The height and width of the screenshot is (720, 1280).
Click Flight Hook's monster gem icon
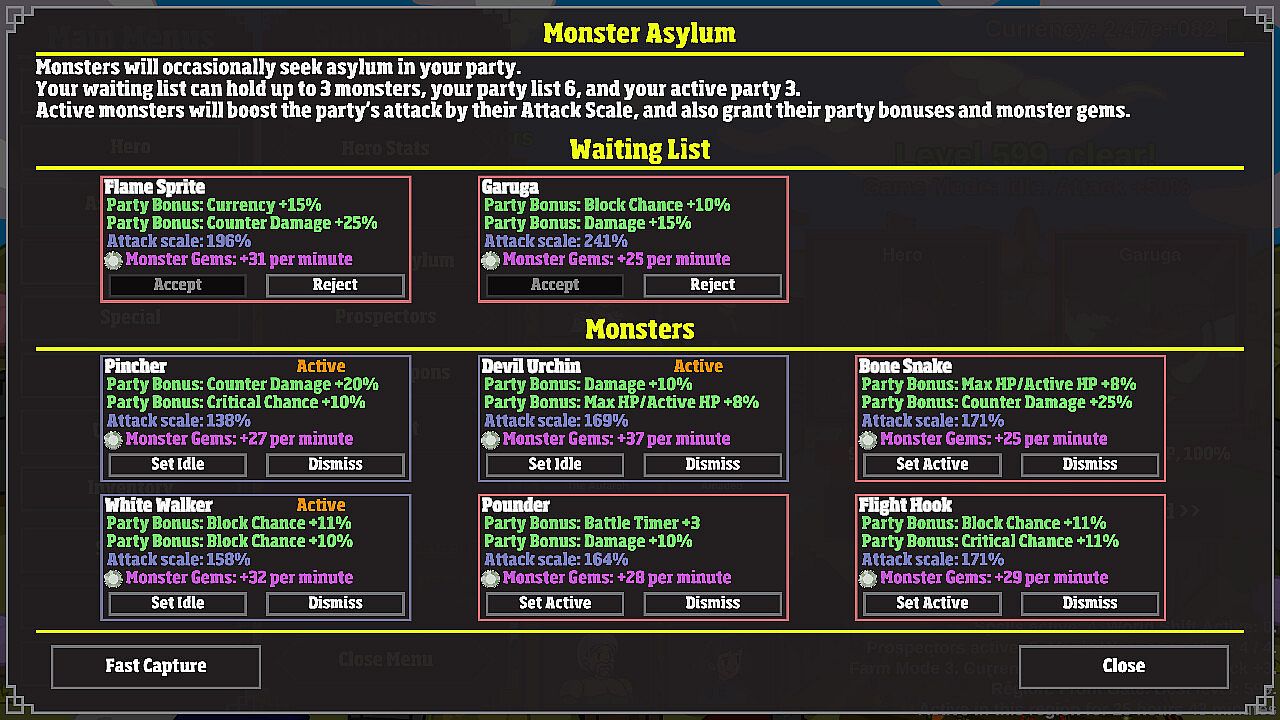pos(867,578)
